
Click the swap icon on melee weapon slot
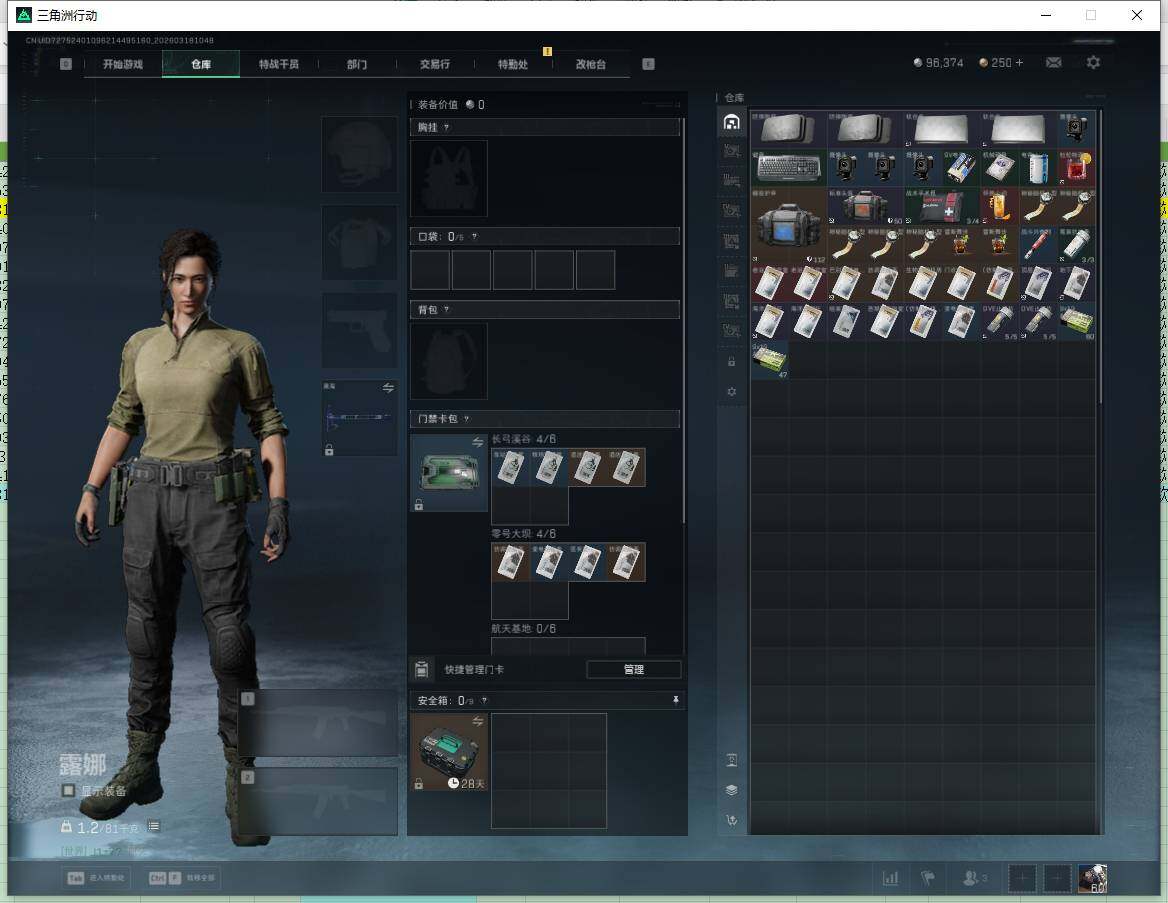(388, 387)
